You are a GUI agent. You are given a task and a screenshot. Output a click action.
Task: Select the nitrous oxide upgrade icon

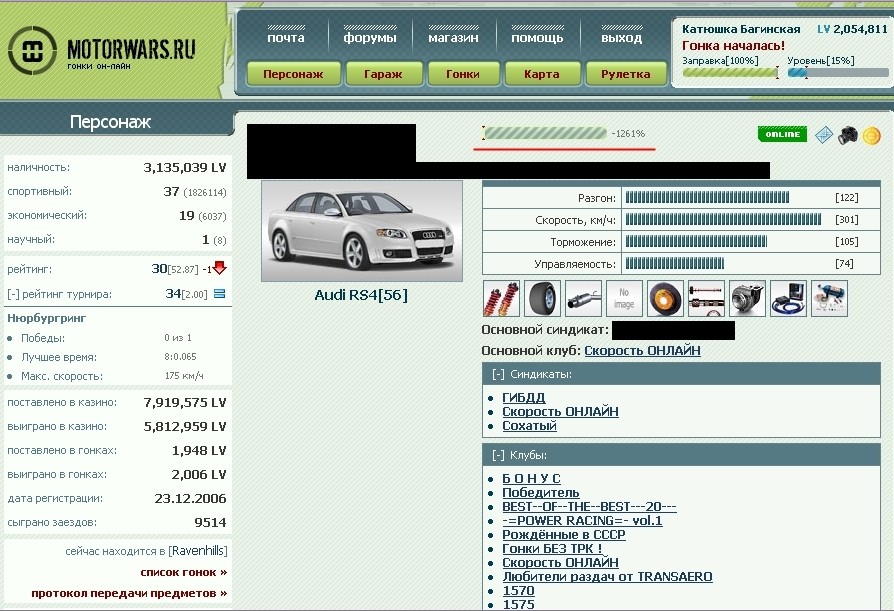point(830,298)
